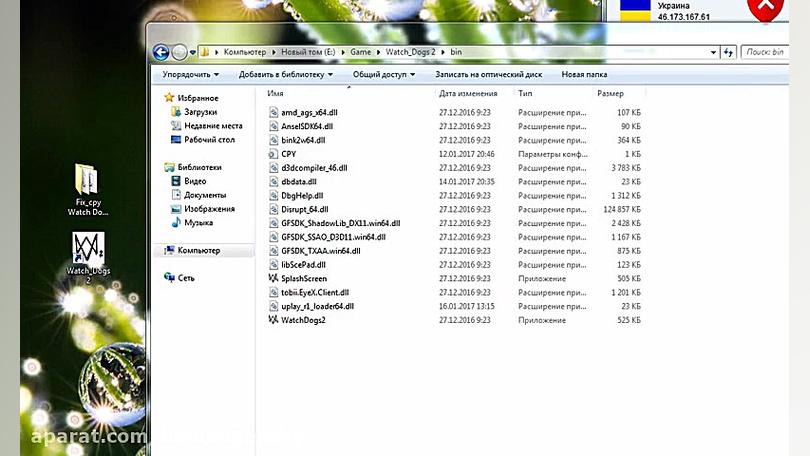The image size is (810, 456).
Task: Sort by the 'Тип' column header
Action: [x=525, y=93]
